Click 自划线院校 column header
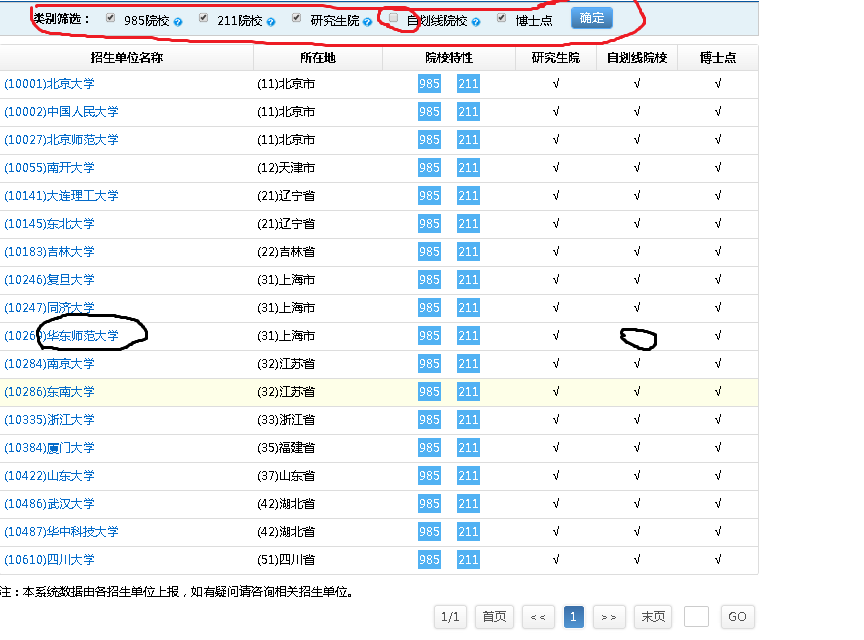This screenshot has height=640, width=864. [637, 58]
